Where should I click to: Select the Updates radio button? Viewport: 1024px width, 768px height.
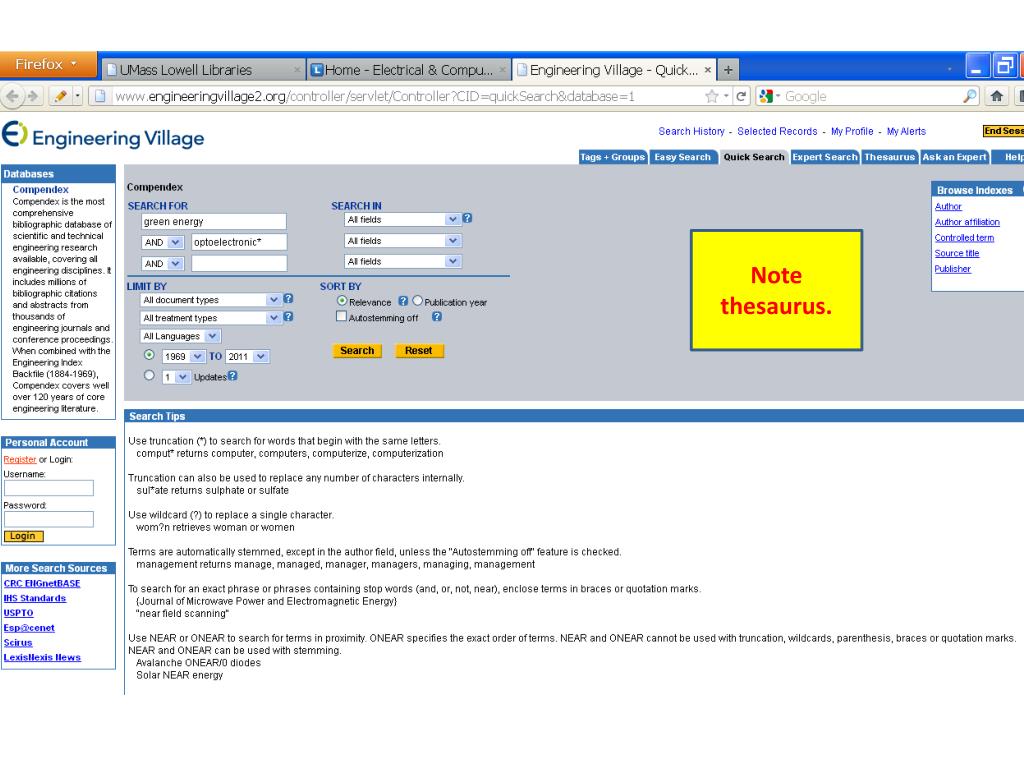149,376
